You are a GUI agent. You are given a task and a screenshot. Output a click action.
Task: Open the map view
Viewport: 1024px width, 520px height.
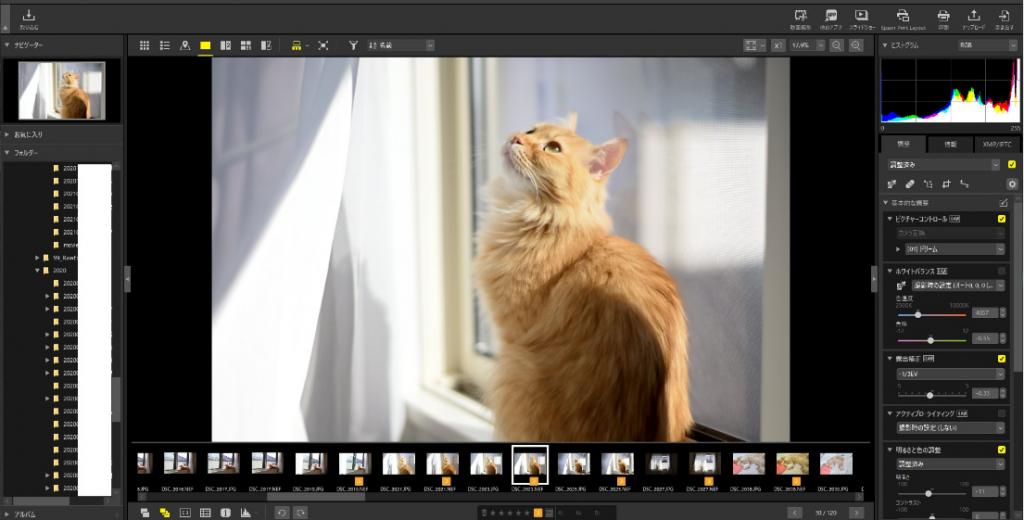(x=184, y=45)
